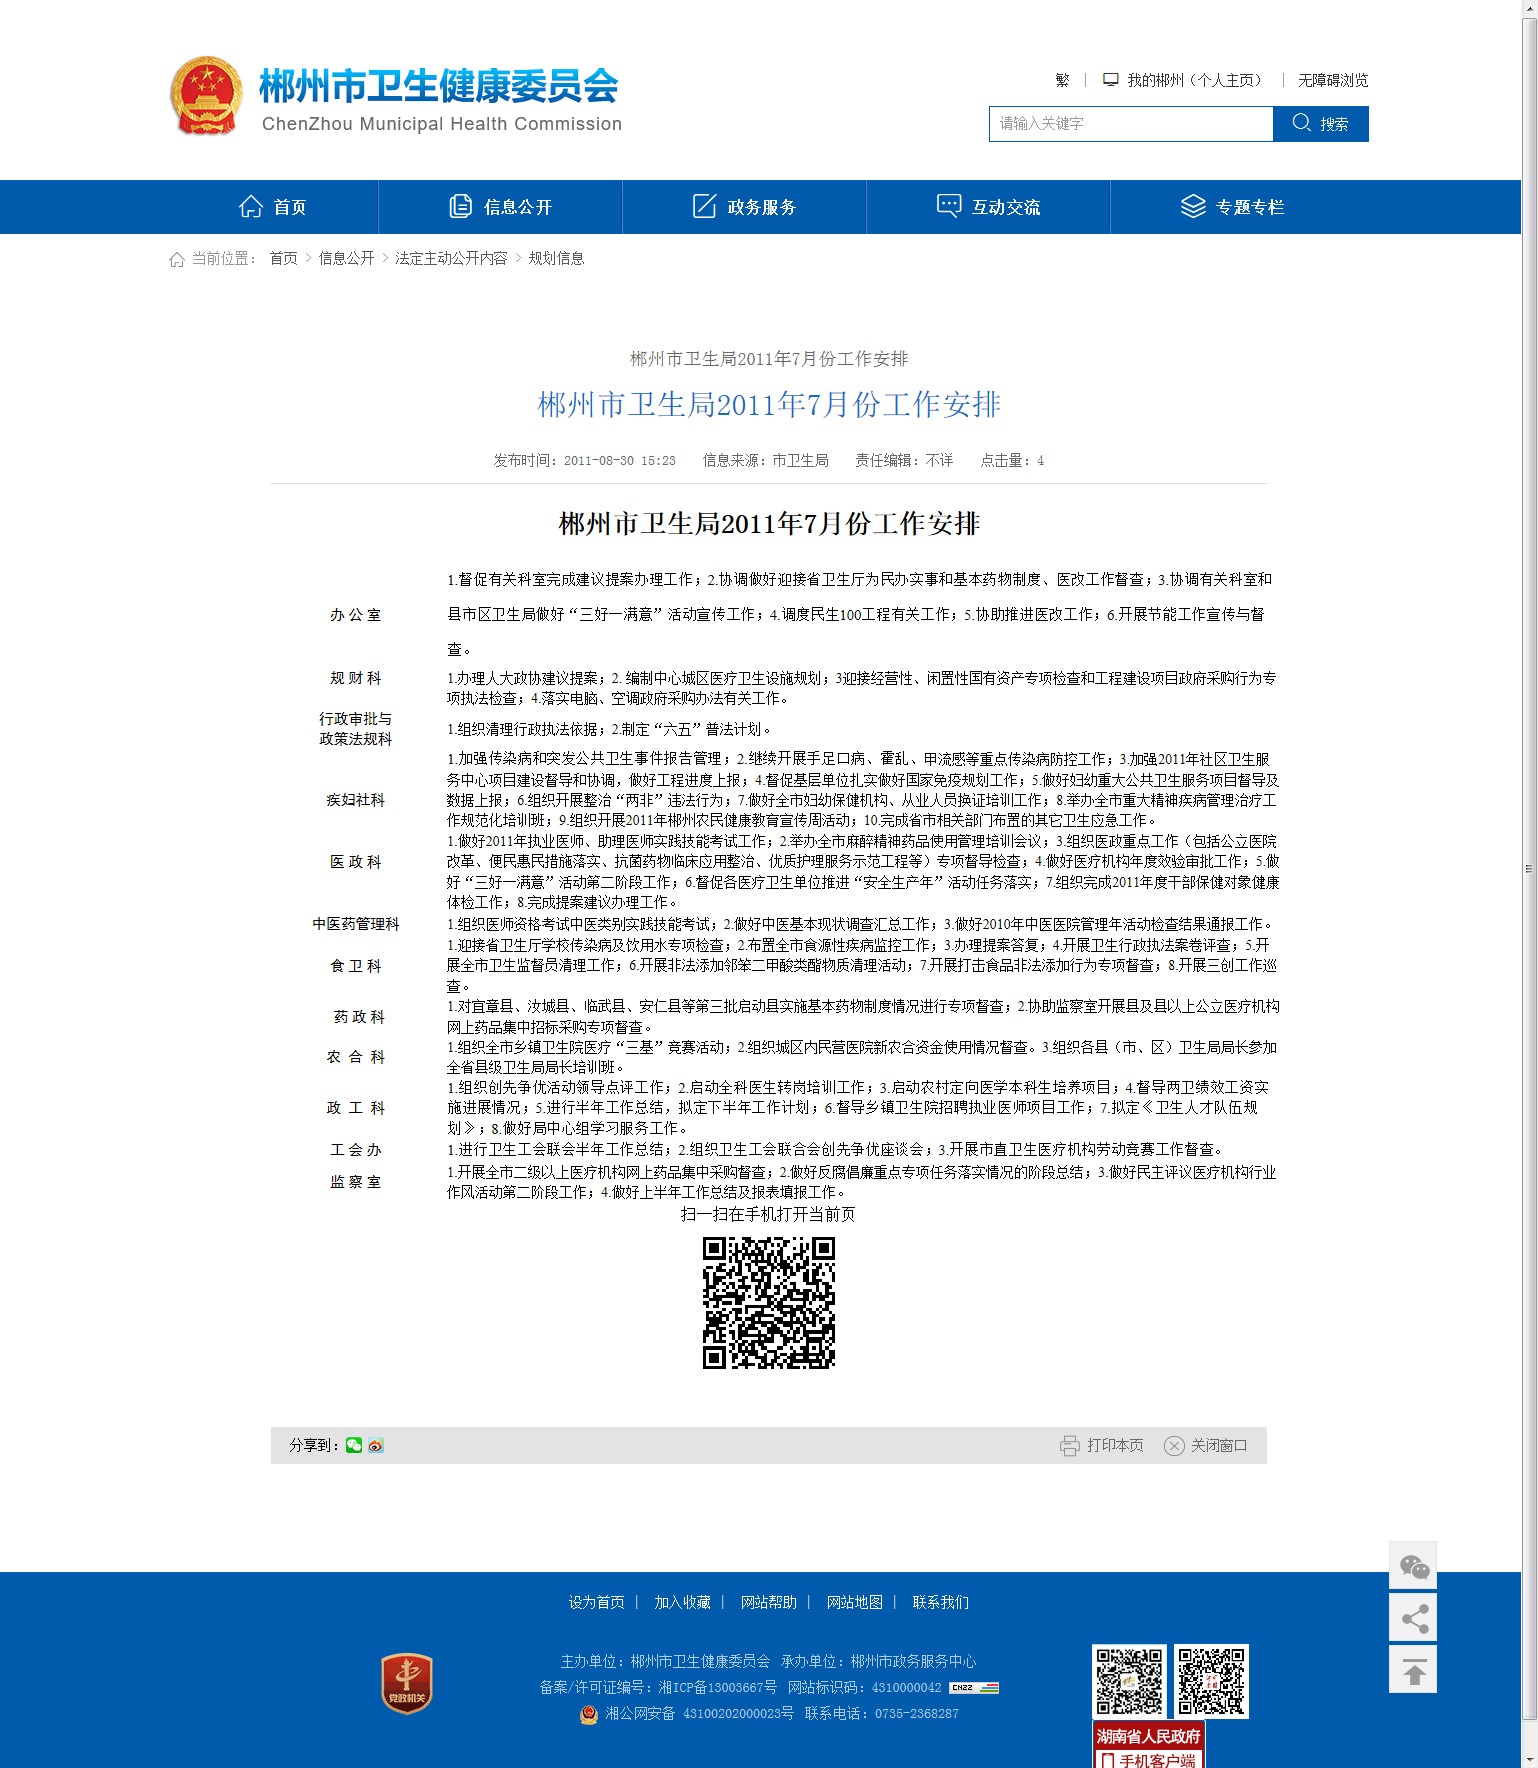
Task: Open the 湘ICP备13003667号 record link
Action: [718, 1687]
